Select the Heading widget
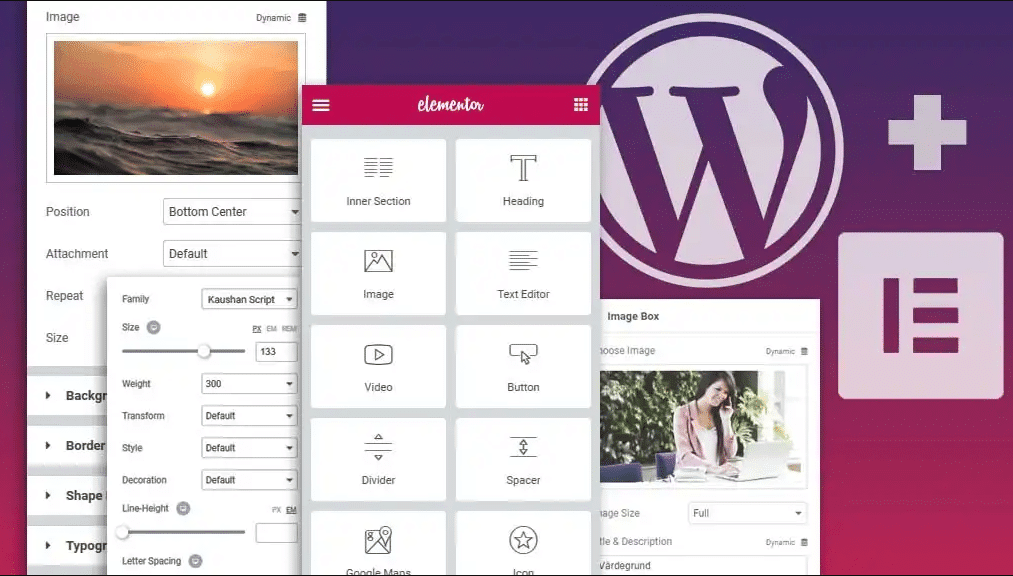Screen dimensions: 1013x576 [523, 180]
